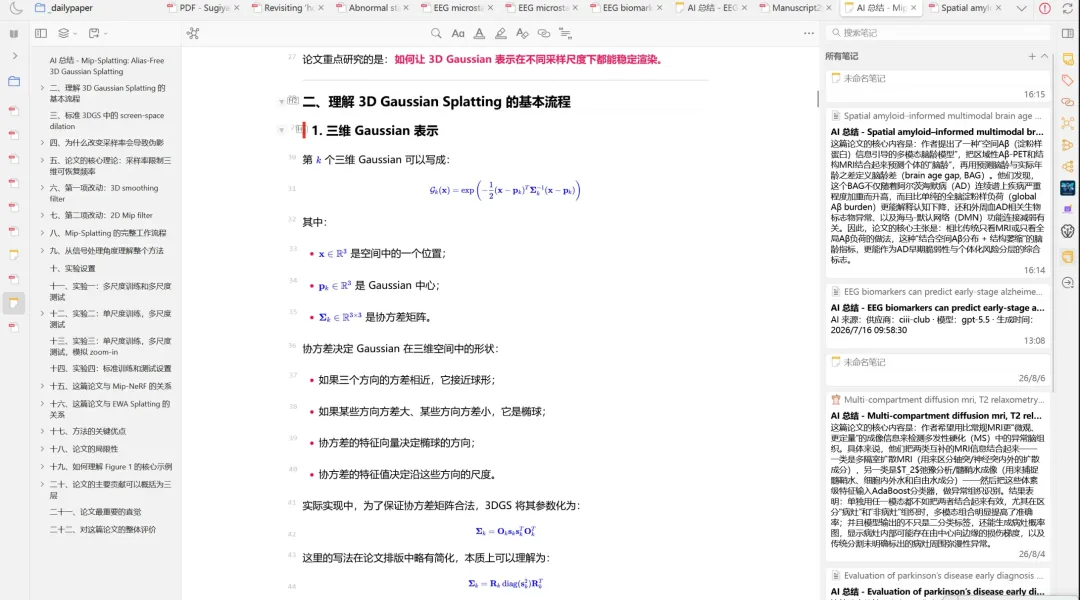Click the sync refresh icon
Viewport: 1080px width, 600px height.
[x=1068, y=8]
